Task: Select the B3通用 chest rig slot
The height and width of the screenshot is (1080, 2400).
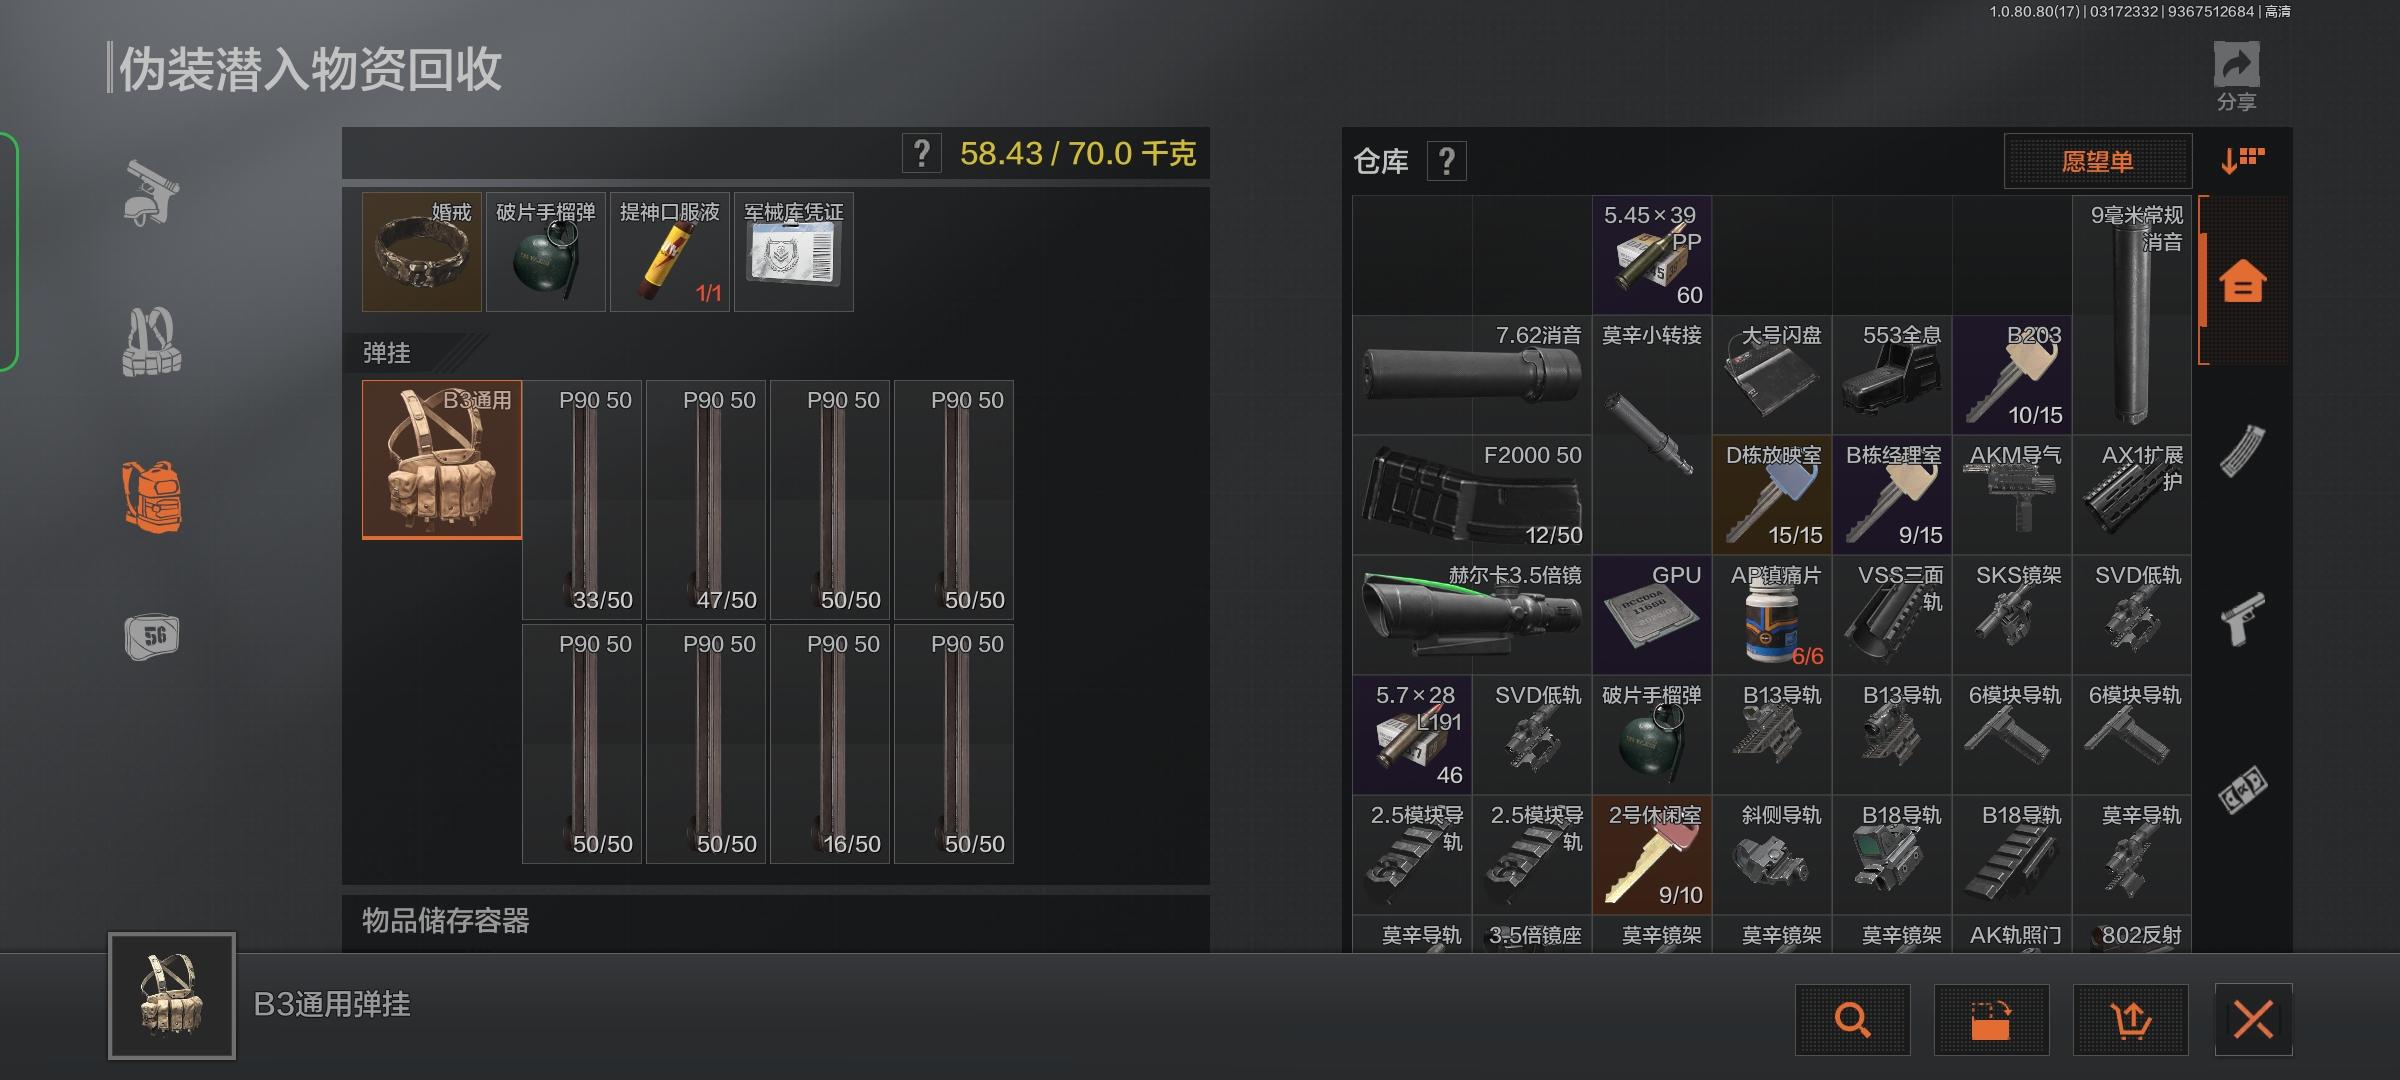Action: (442, 460)
